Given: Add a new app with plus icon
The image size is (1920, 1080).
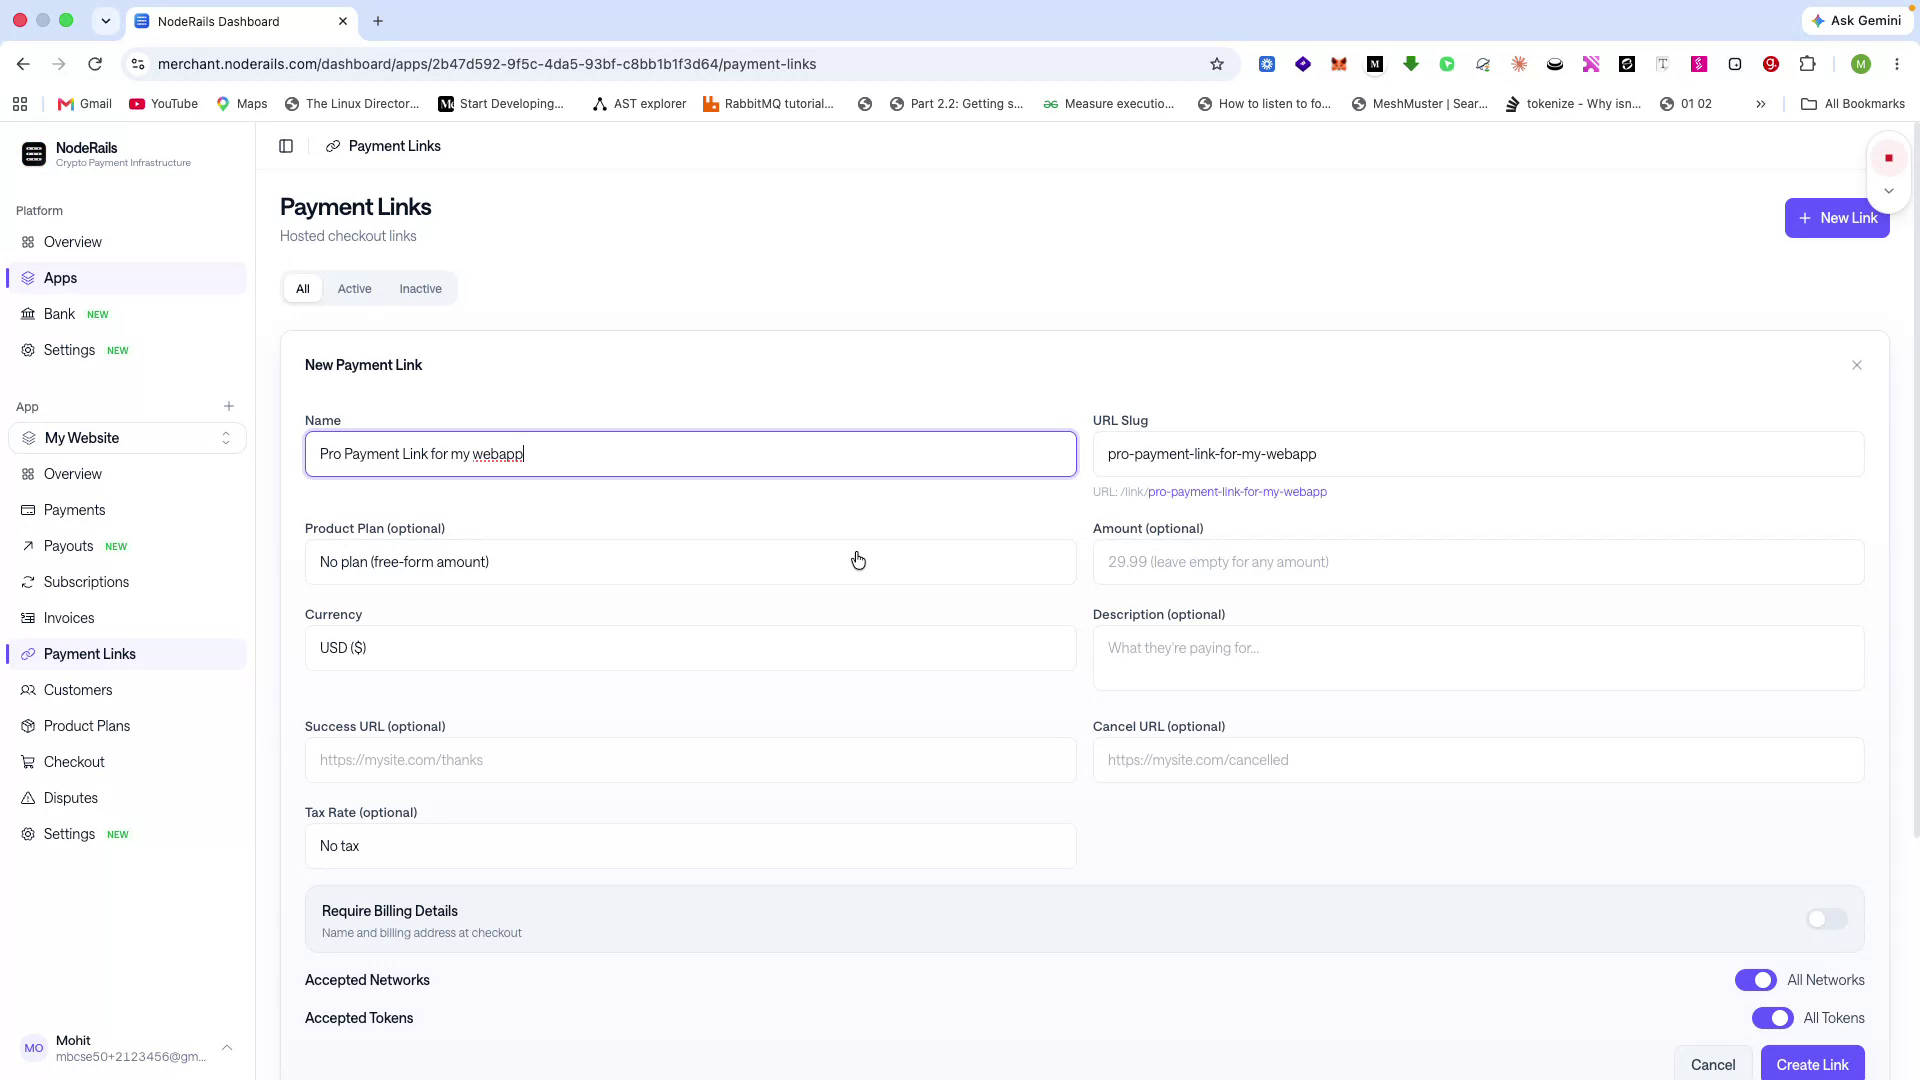Looking at the screenshot, I should click(x=229, y=406).
